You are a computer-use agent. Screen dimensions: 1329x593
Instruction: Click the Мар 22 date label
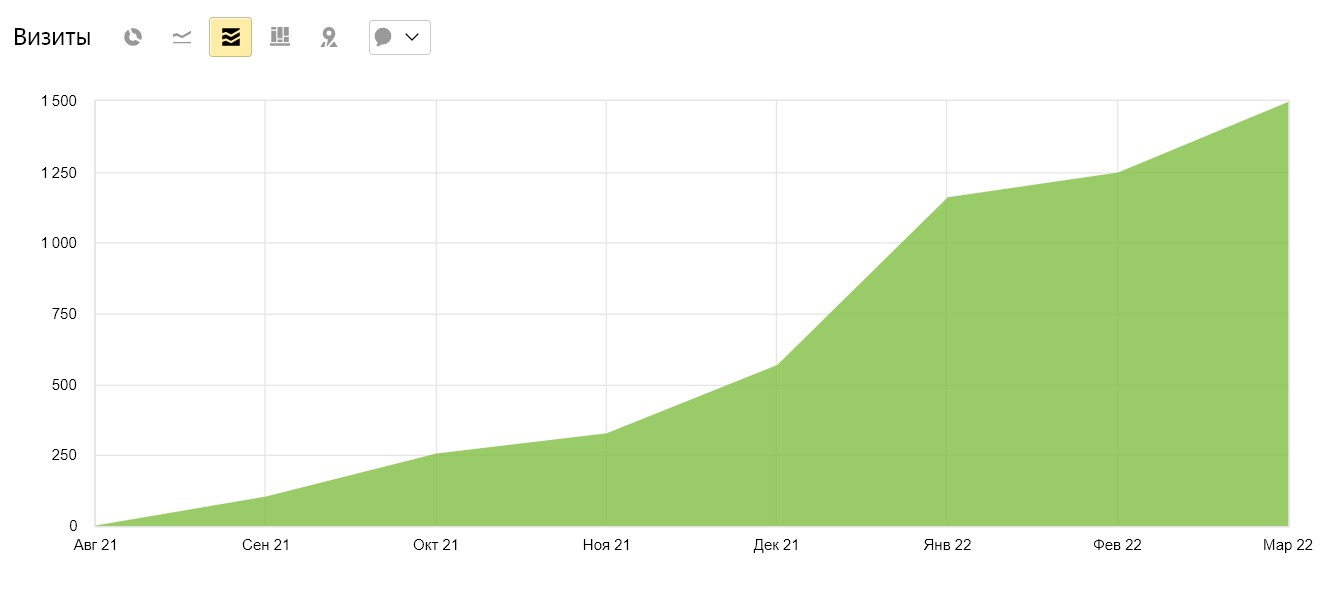coord(1288,545)
